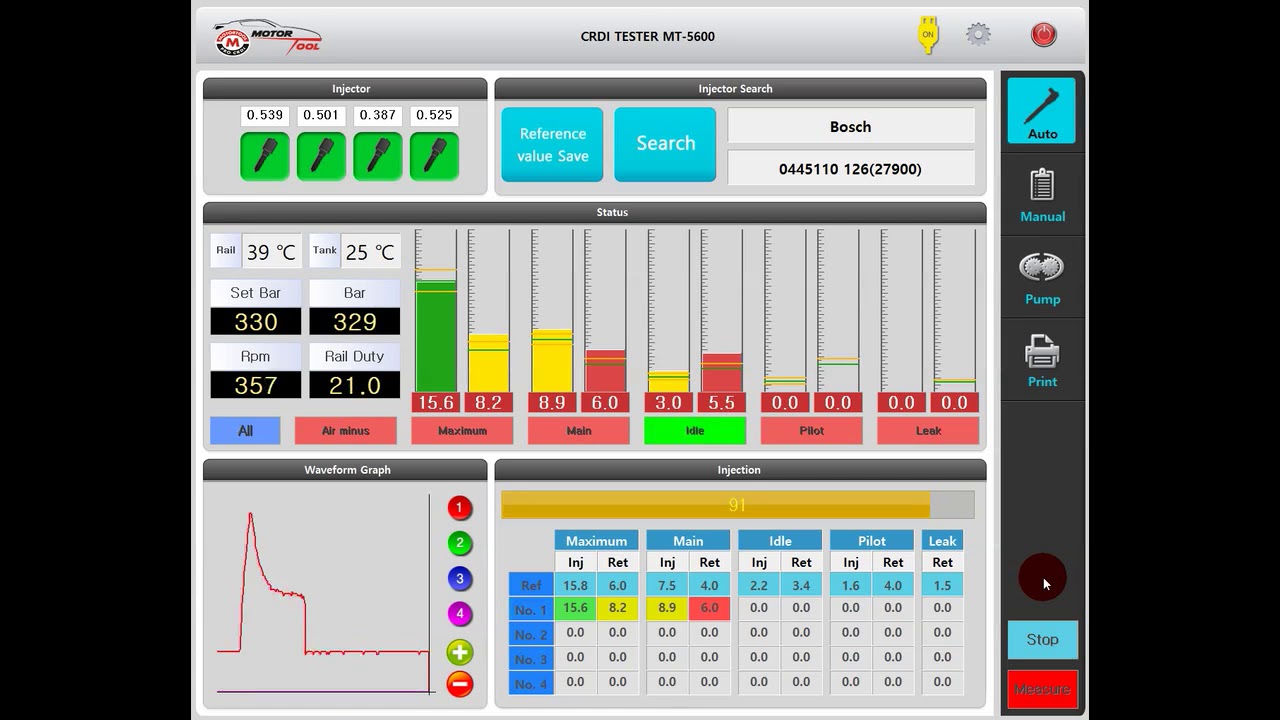Click the Motor Tool logo

(268, 37)
